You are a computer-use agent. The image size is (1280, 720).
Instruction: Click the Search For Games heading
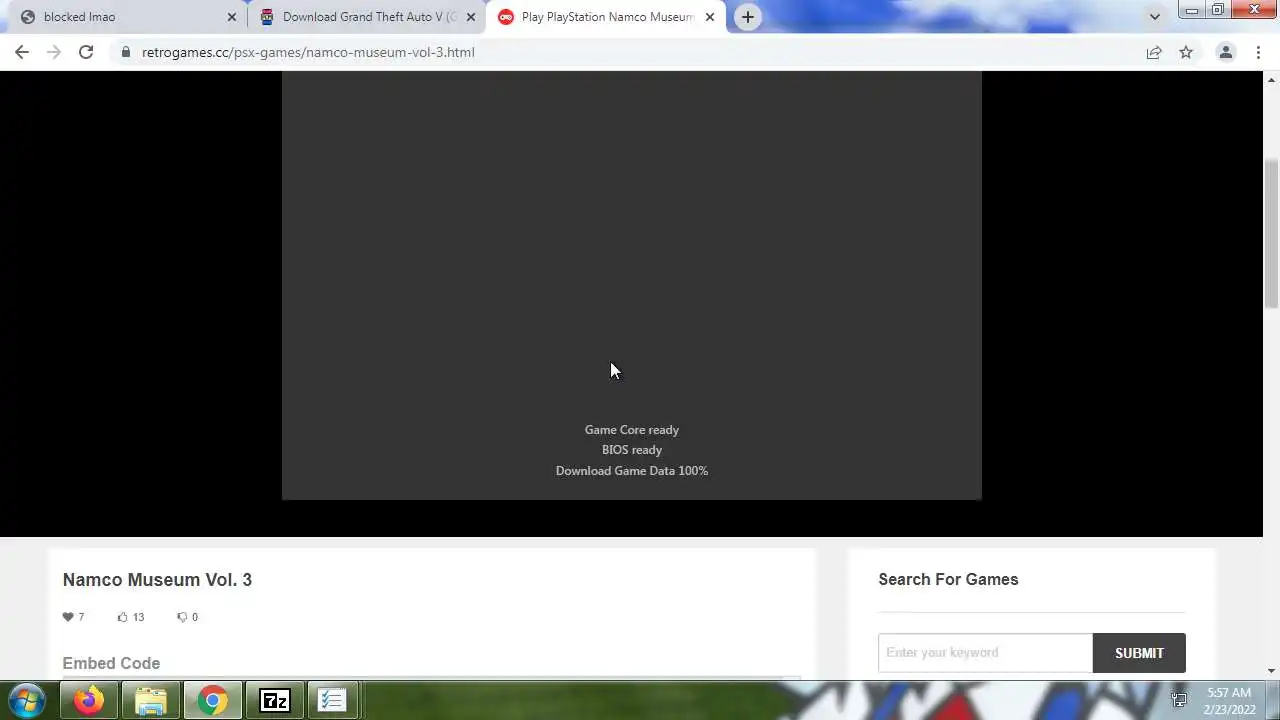click(x=948, y=579)
